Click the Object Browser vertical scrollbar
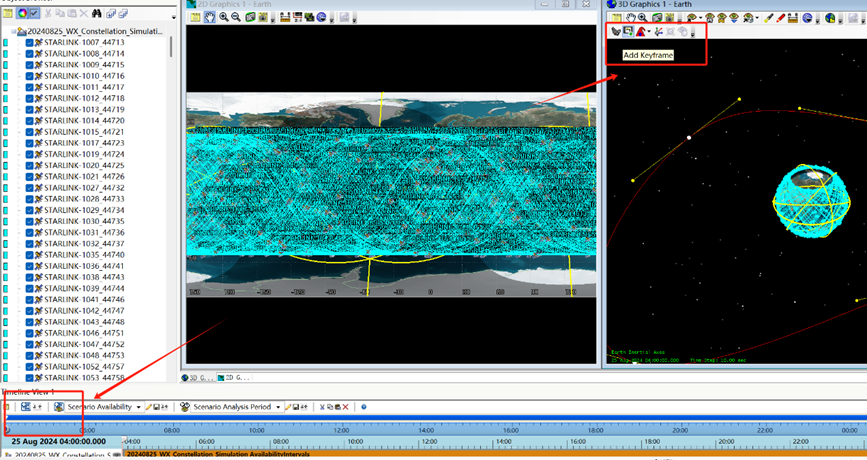The height and width of the screenshot is (460, 867). click(171, 47)
